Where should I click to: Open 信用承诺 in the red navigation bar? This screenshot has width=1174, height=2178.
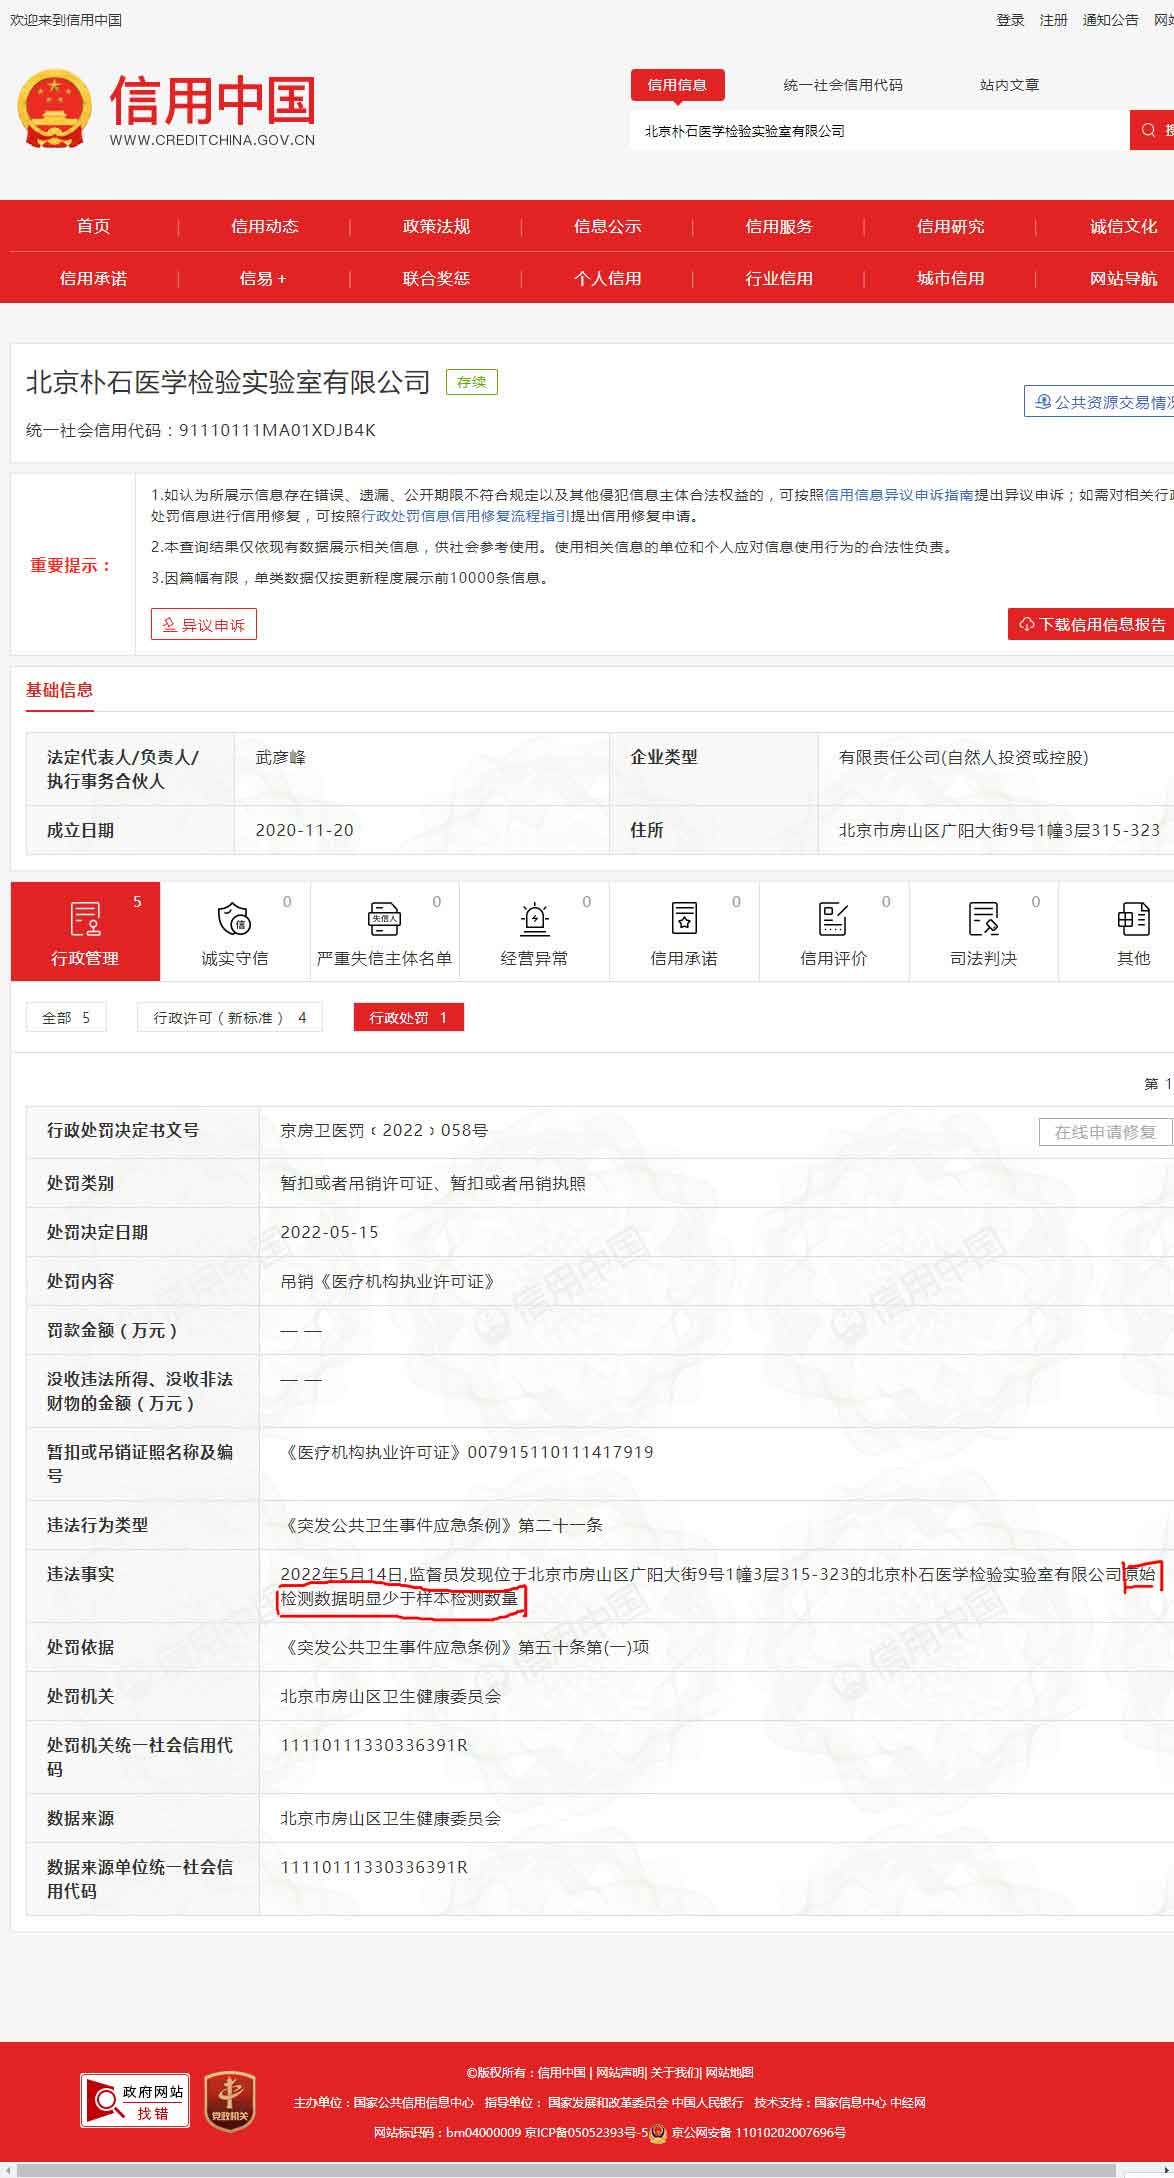pyautogui.click(x=94, y=278)
